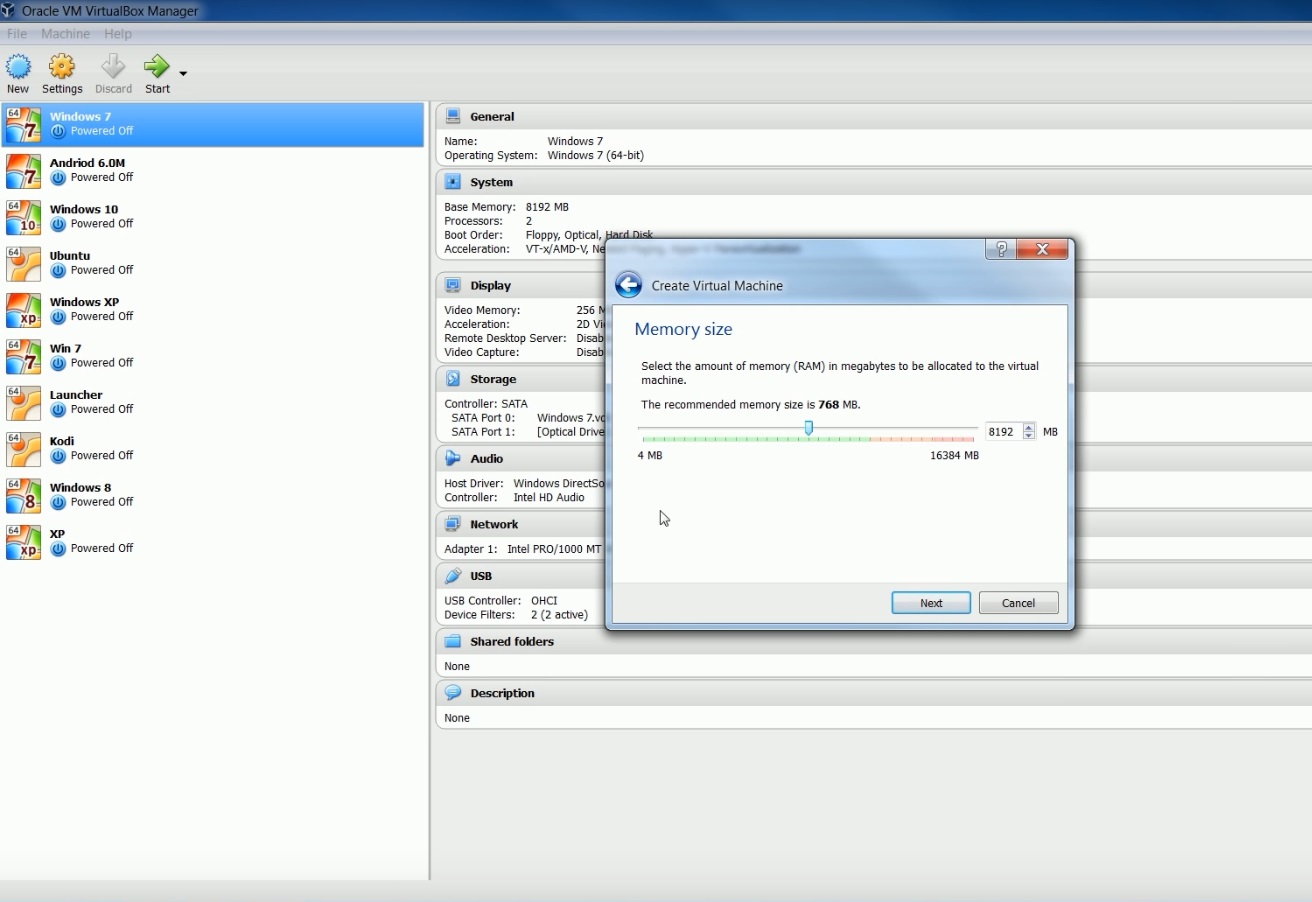Open the File menu

pyautogui.click(x=17, y=34)
